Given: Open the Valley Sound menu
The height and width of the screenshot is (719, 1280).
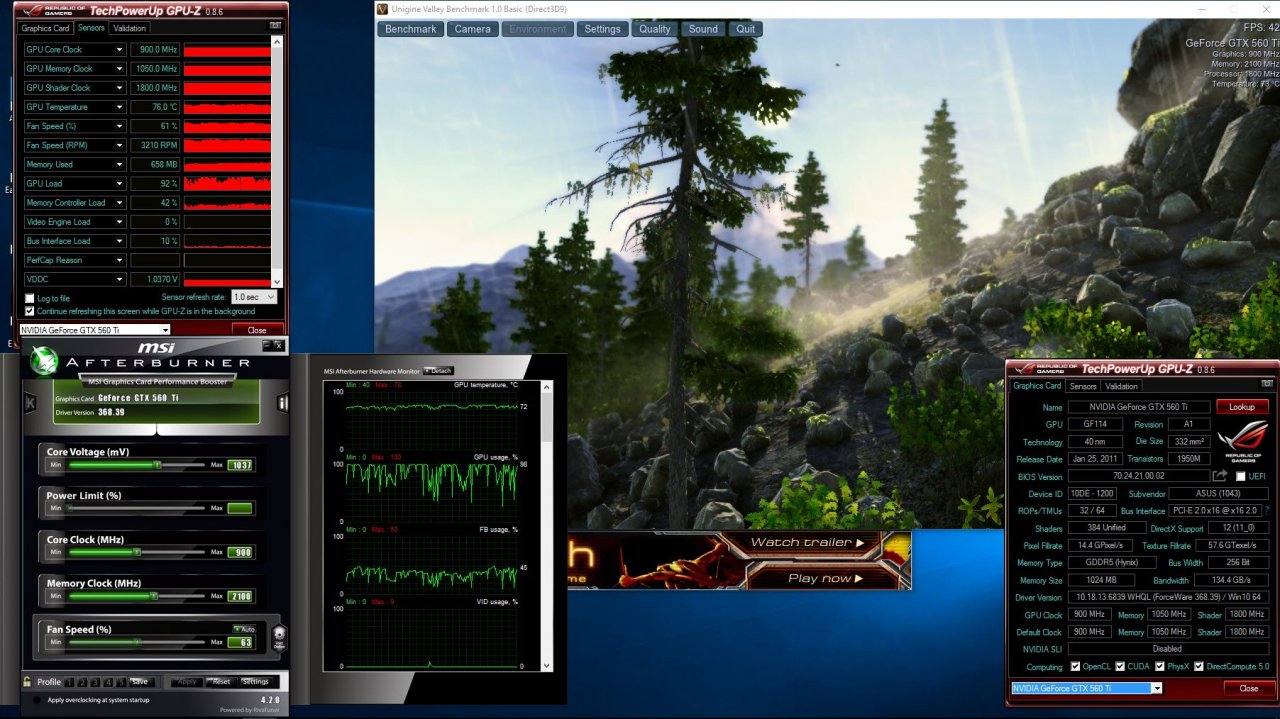Looking at the screenshot, I should (x=703, y=29).
